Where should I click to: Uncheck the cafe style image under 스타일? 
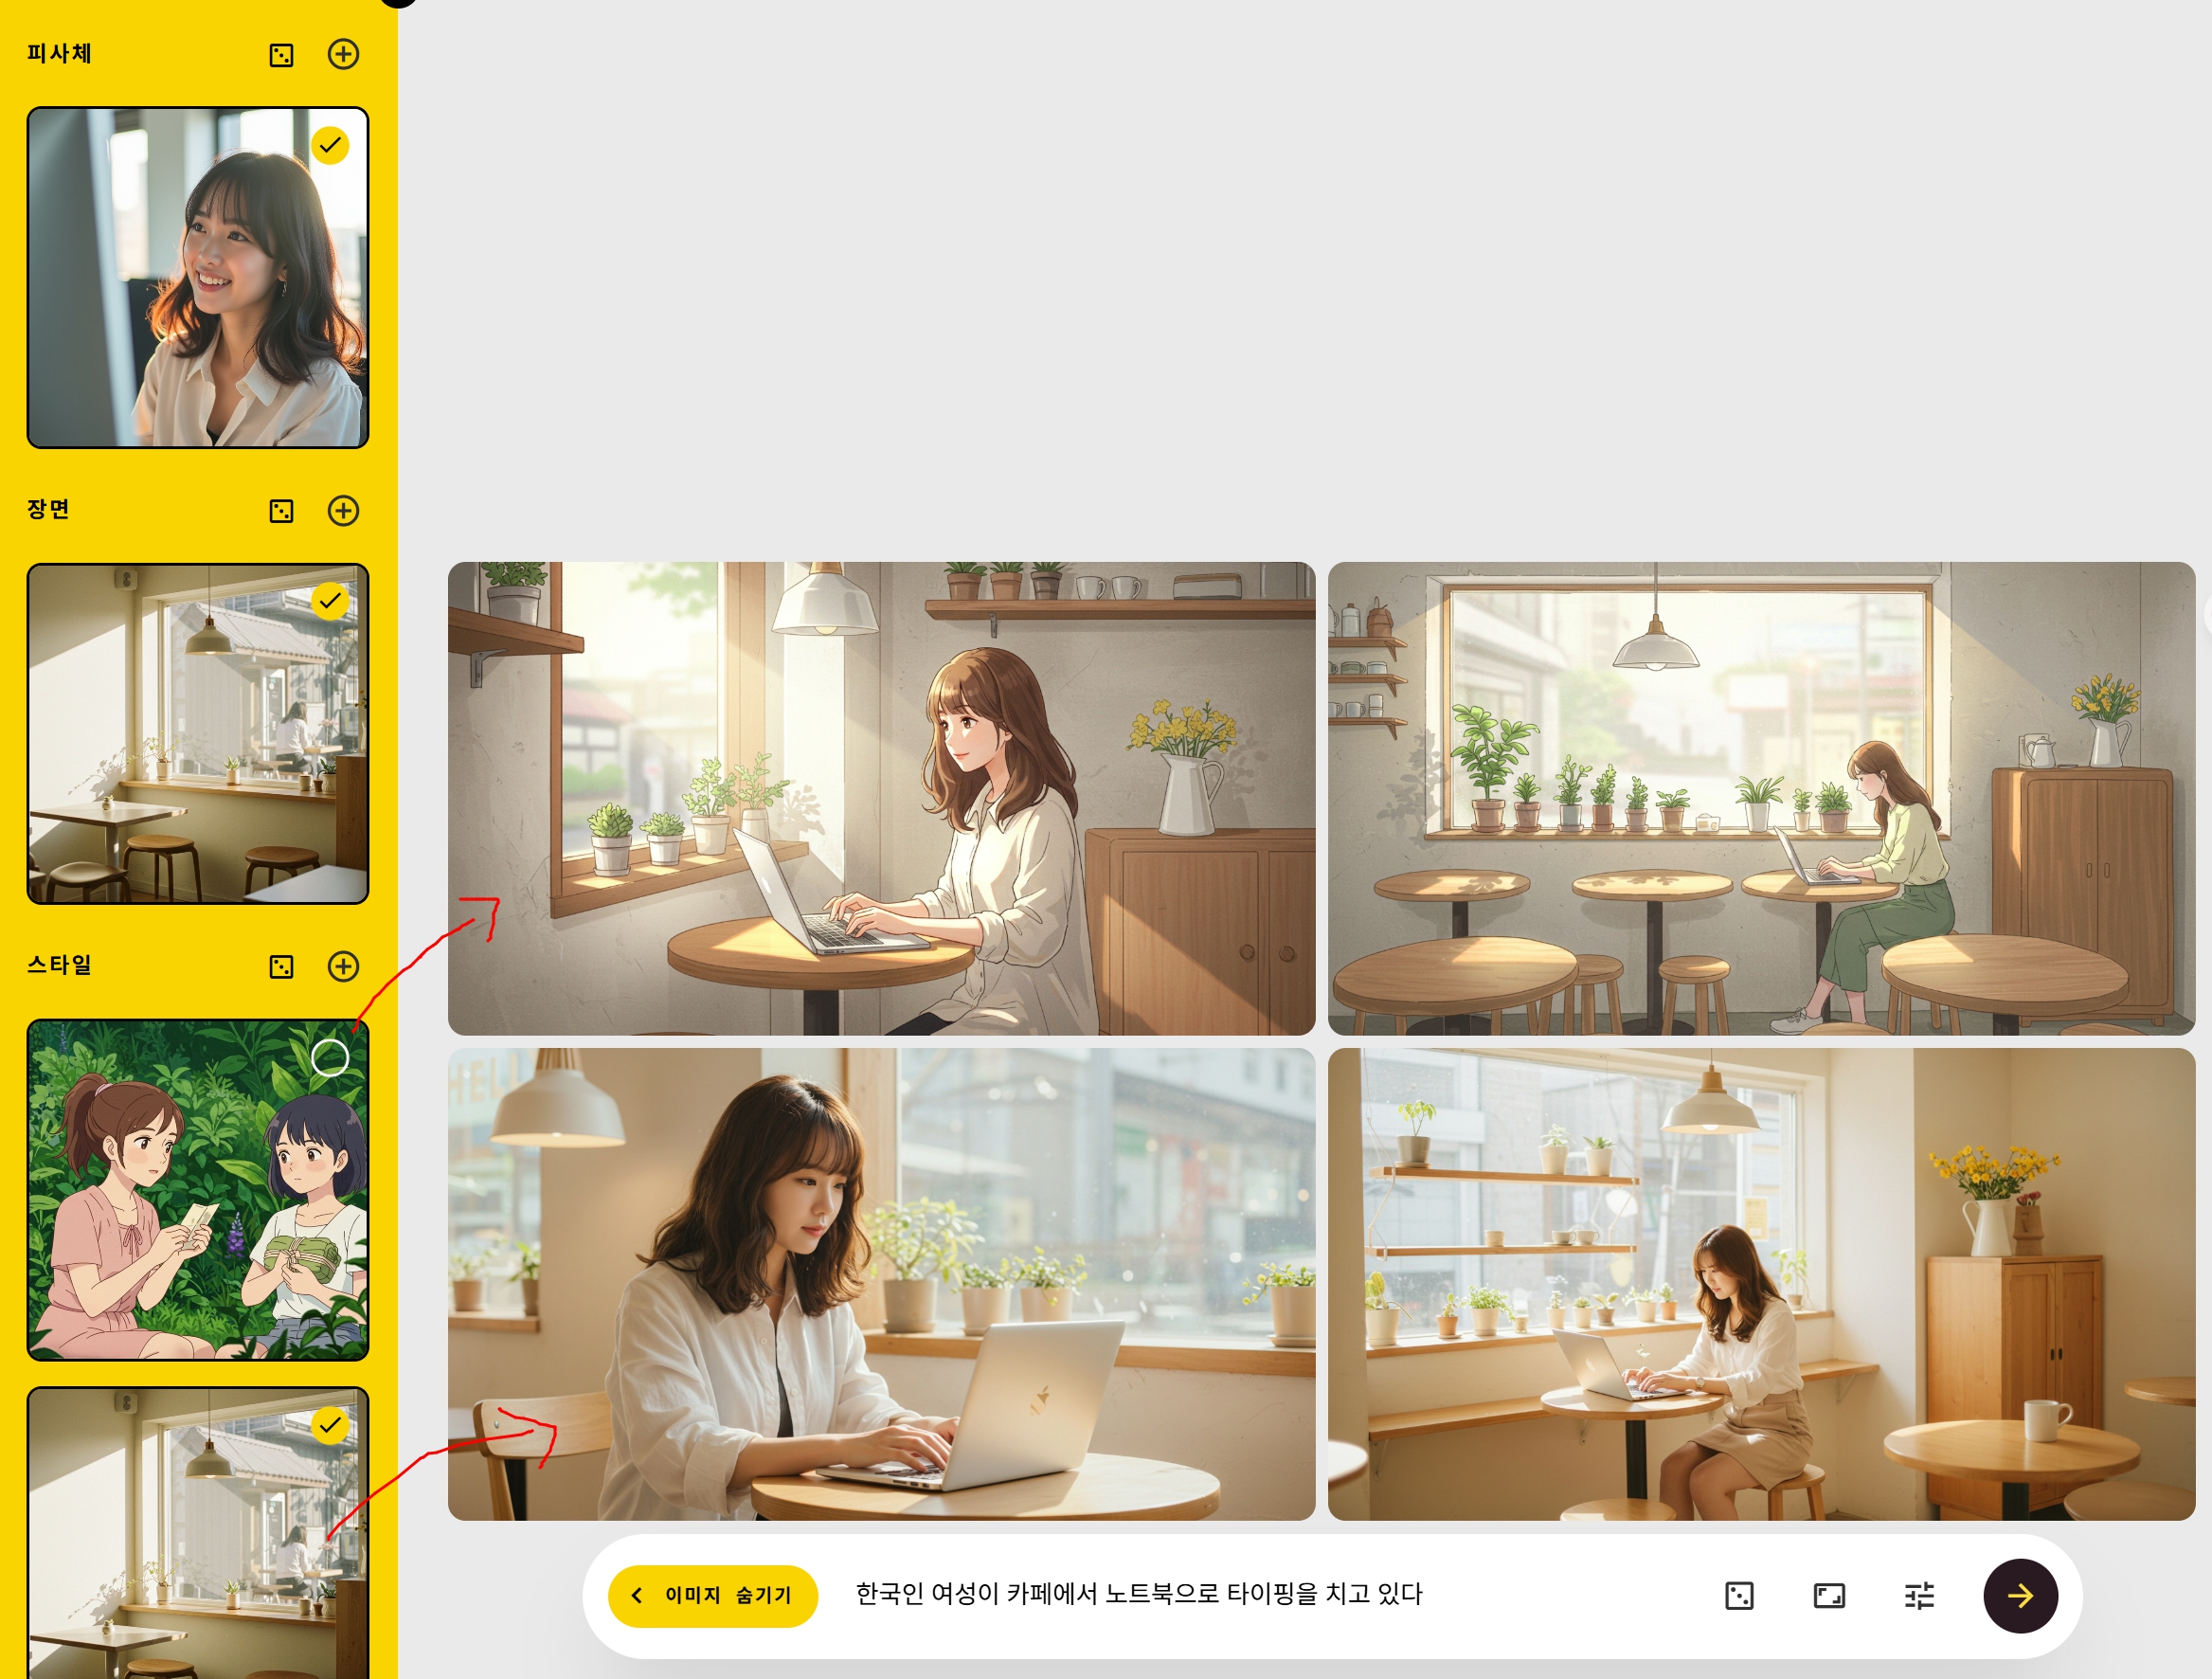330,1425
